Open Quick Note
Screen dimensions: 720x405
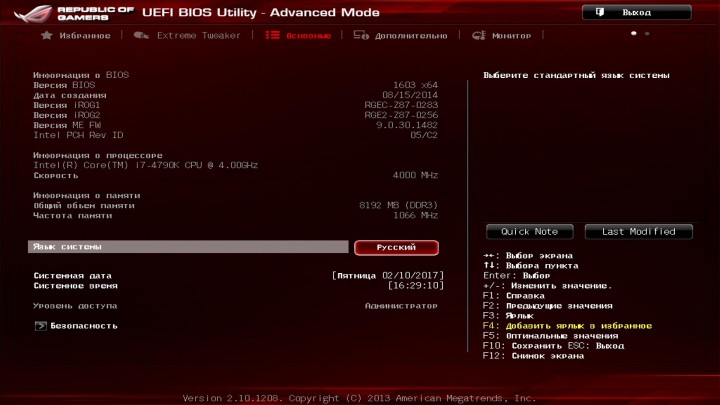pos(529,232)
